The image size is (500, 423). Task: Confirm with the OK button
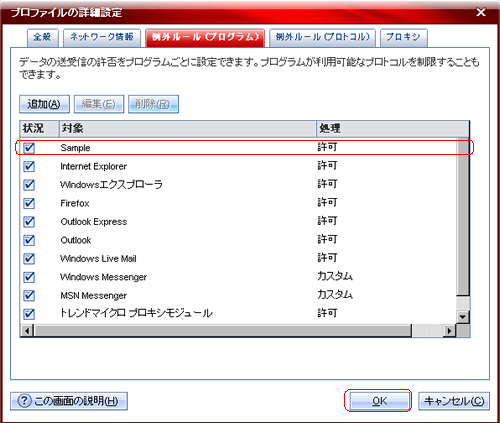click(379, 401)
